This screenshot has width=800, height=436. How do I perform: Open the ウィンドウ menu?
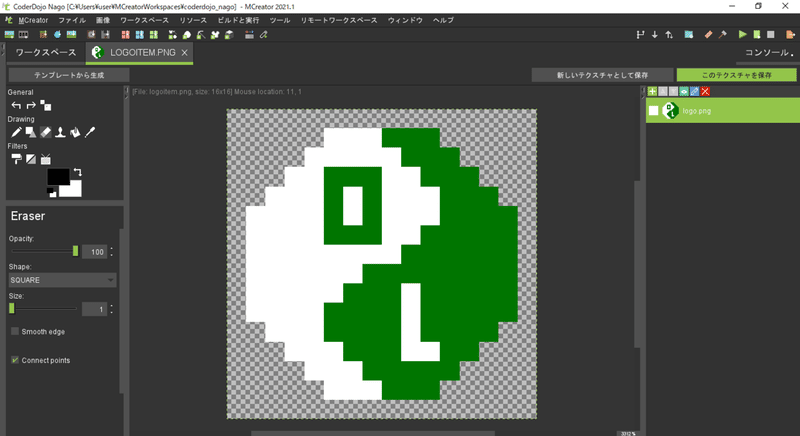pos(405,20)
